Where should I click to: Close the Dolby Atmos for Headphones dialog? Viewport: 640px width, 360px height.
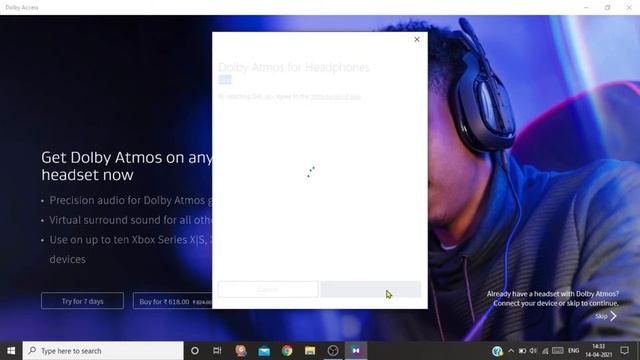coord(417,40)
